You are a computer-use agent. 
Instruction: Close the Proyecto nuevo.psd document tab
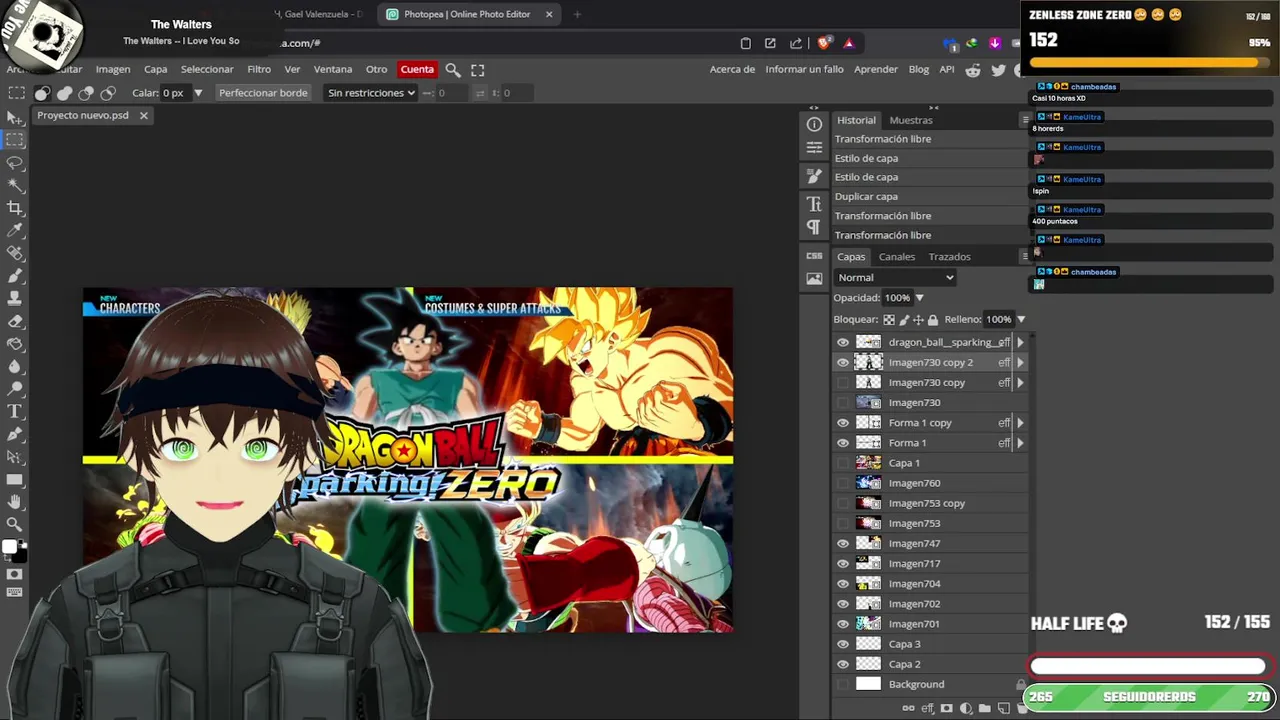click(143, 116)
